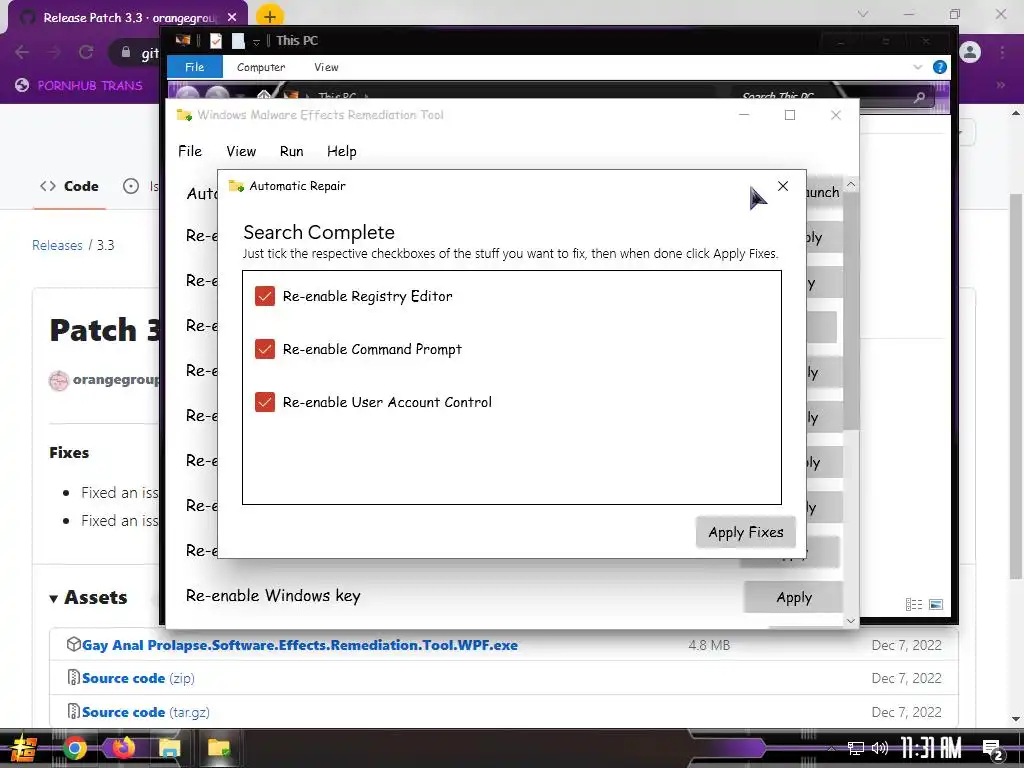The width and height of the screenshot is (1024, 768).
Task: Click the Remediation Tool scrollbar up arrow
Action: 851,184
